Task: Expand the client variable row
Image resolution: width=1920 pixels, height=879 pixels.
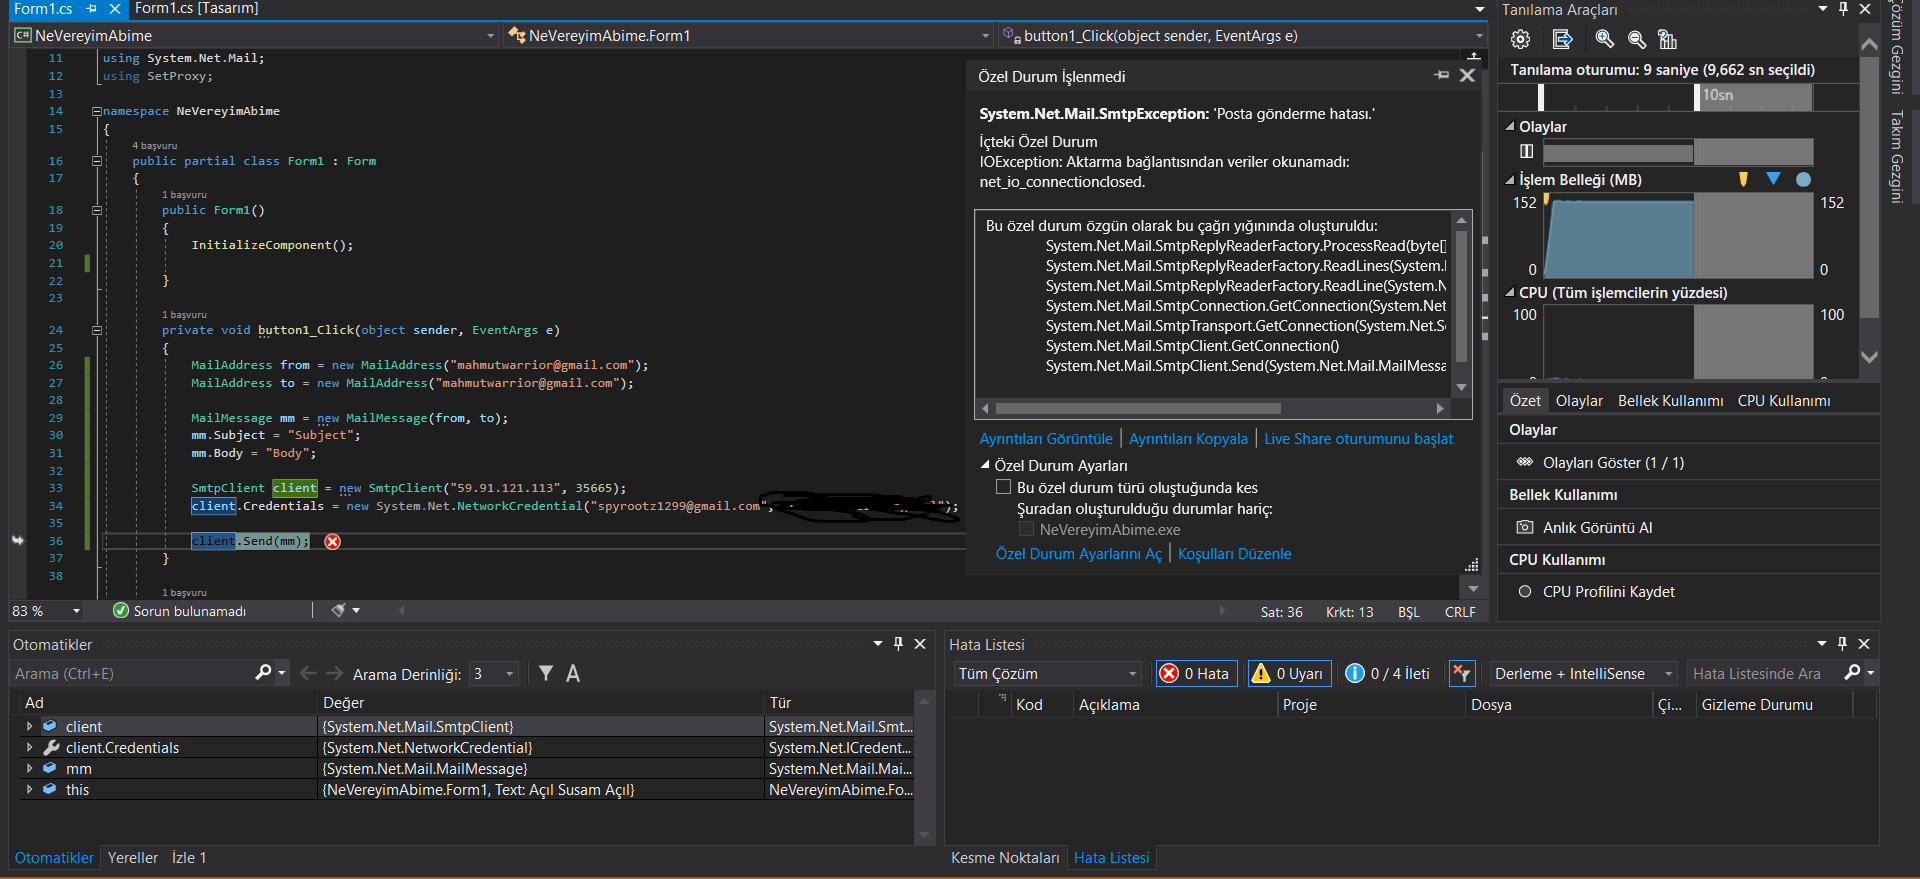Action: [29, 726]
